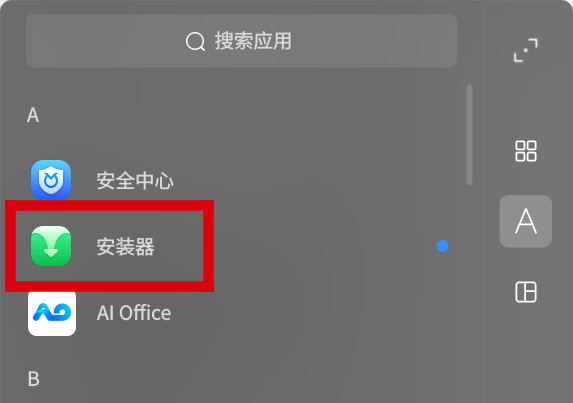The height and width of the screenshot is (403, 573).
Task: Switch launcher to fullscreen mode icon
Action: pos(525,50)
